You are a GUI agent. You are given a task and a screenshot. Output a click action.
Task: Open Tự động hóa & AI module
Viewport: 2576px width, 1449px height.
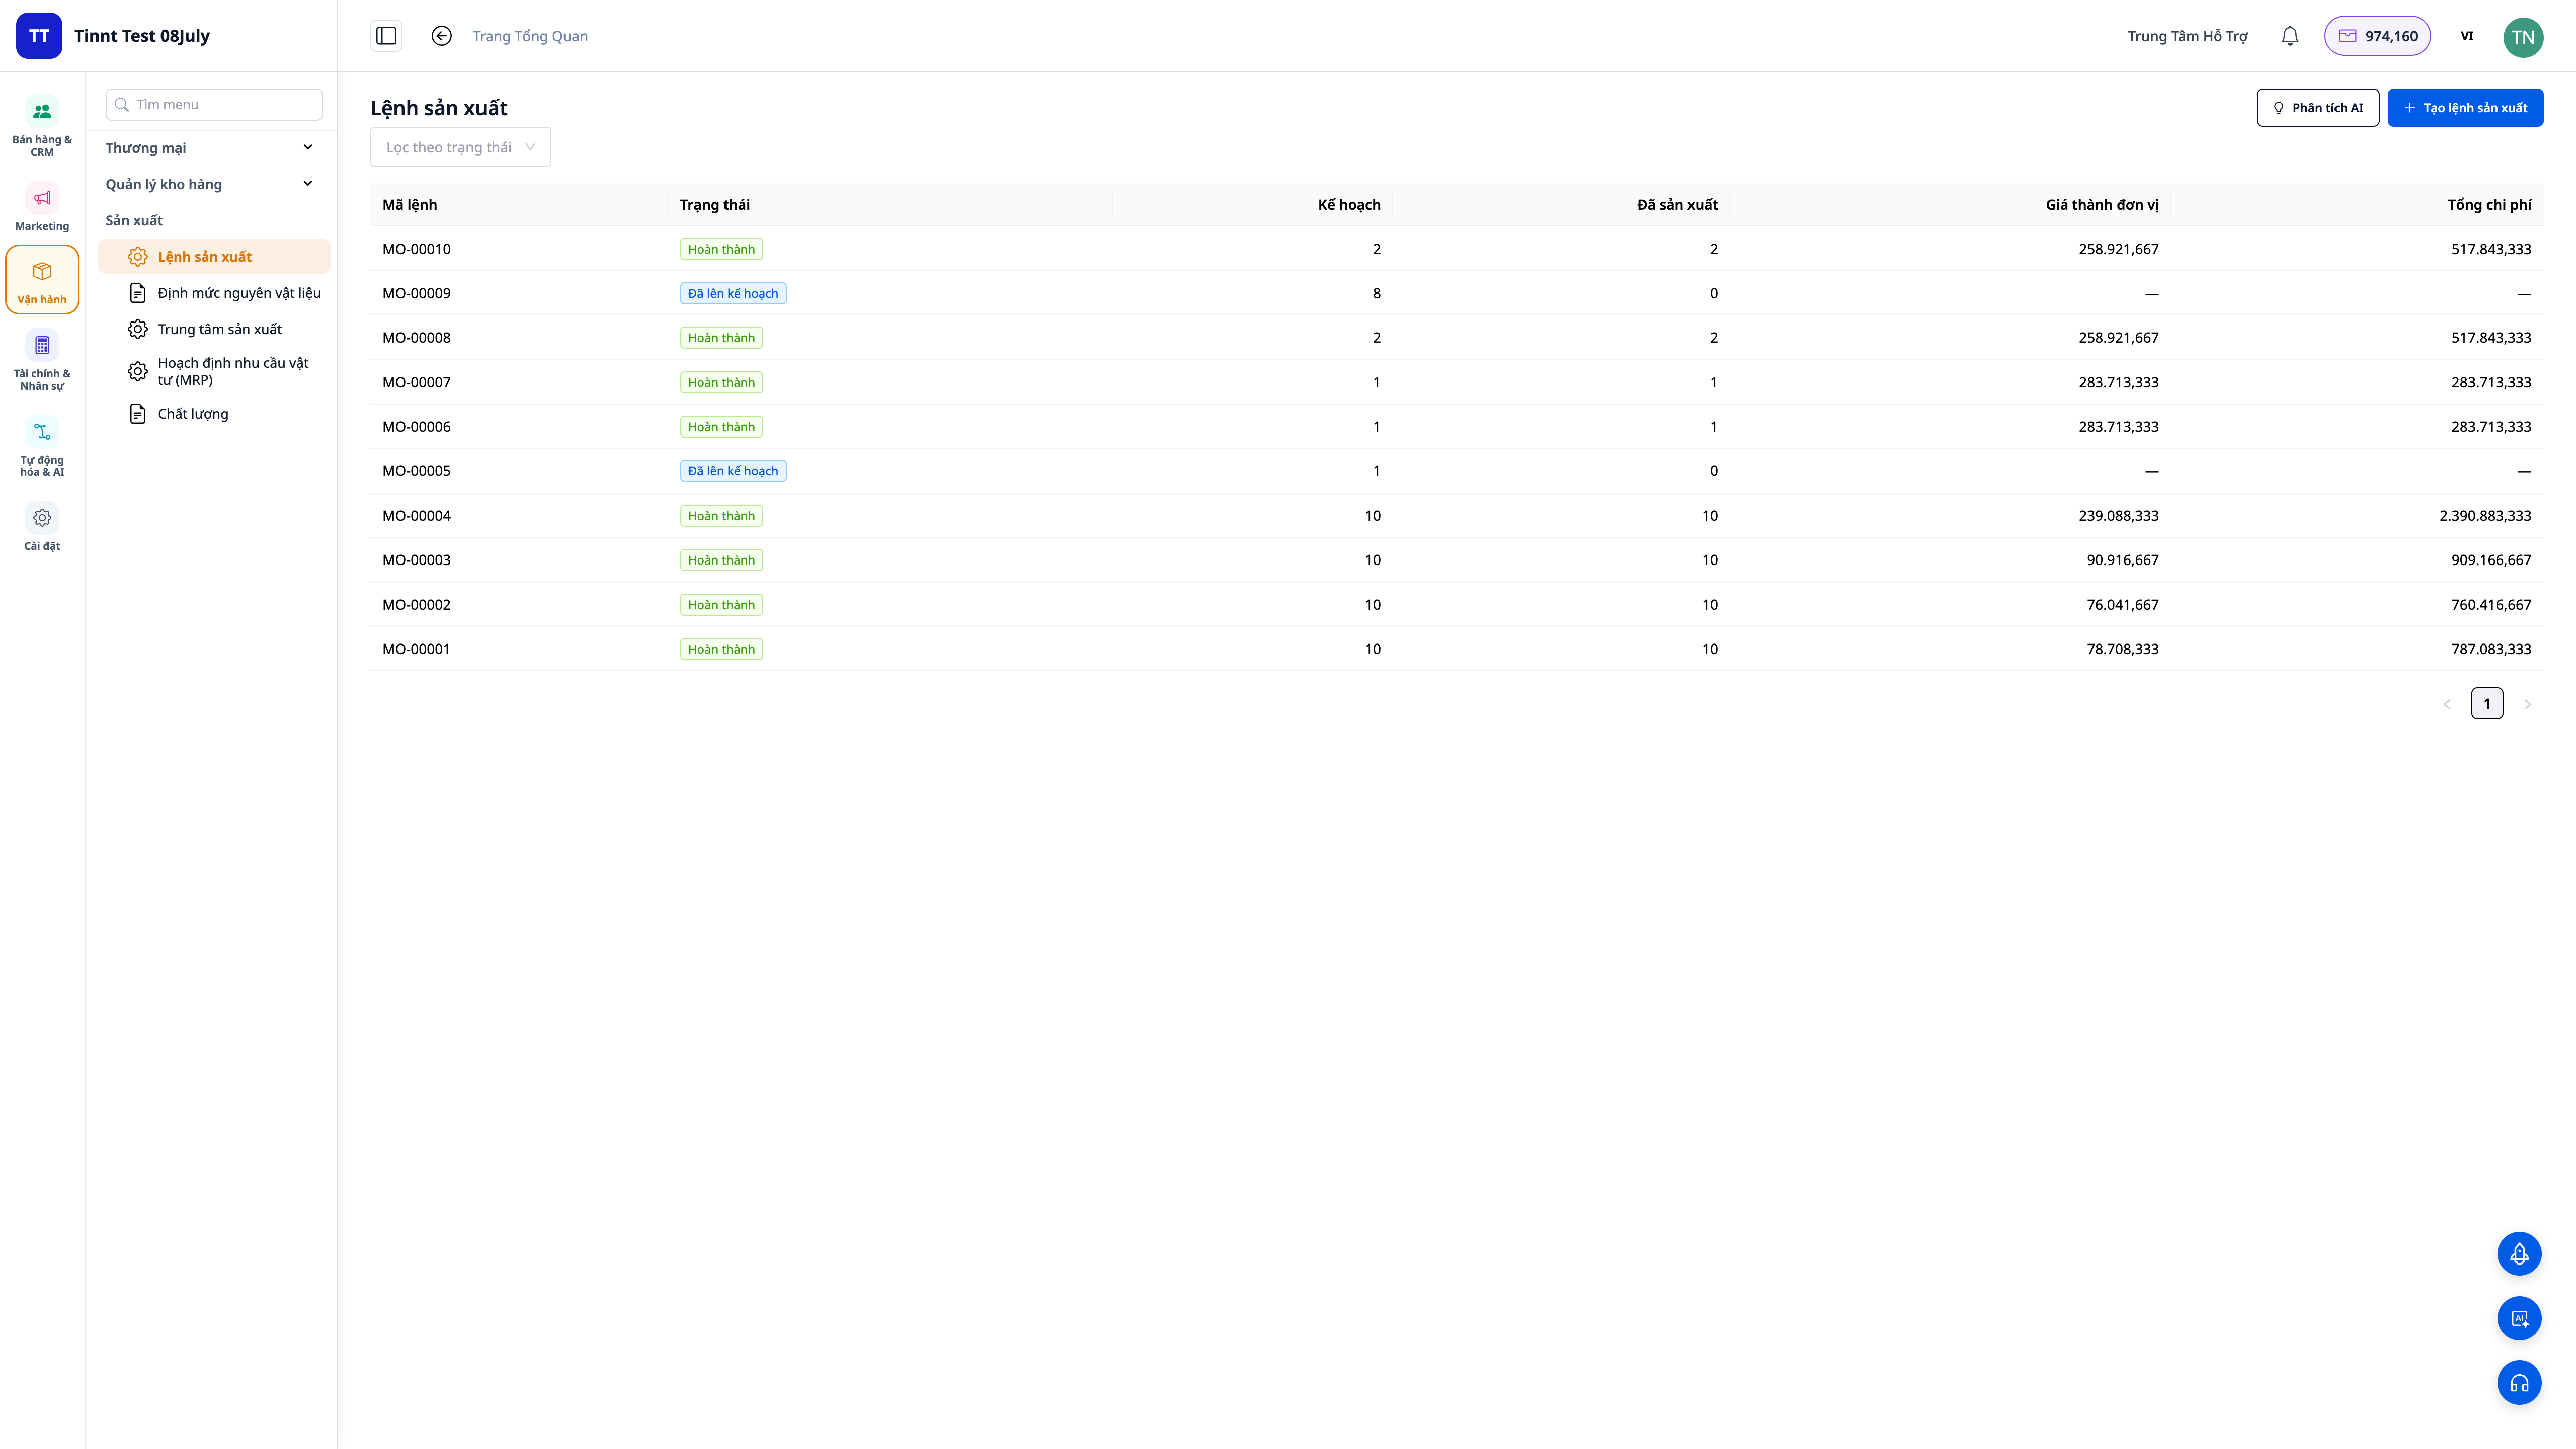click(x=42, y=448)
